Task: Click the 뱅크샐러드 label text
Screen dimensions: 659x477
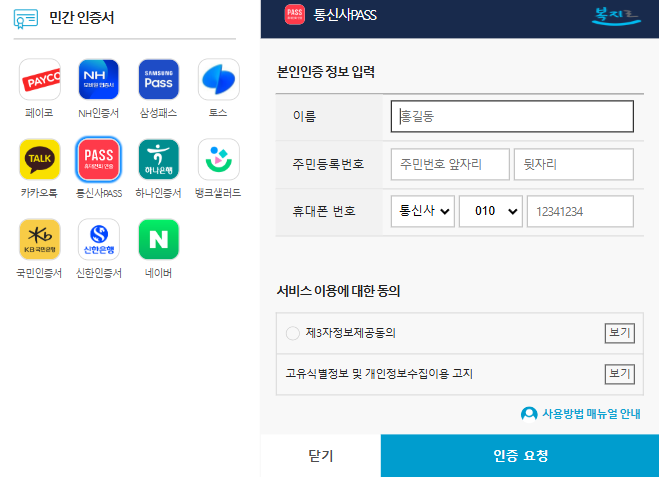Action: [x=218, y=193]
